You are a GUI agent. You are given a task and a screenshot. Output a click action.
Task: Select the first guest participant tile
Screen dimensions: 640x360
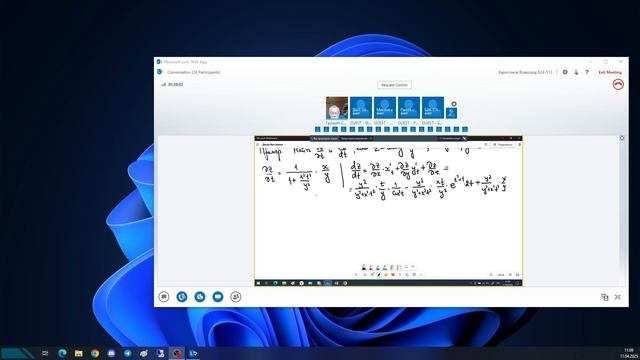tap(361, 108)
